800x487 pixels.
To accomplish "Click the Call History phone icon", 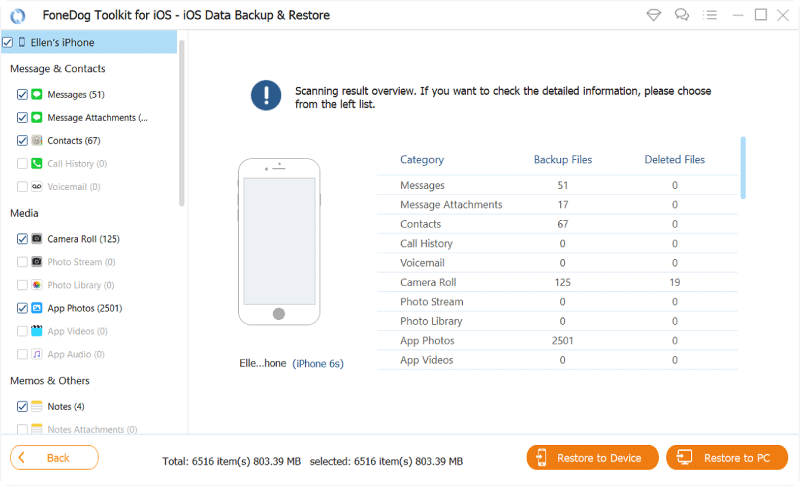I will [37, 164].
